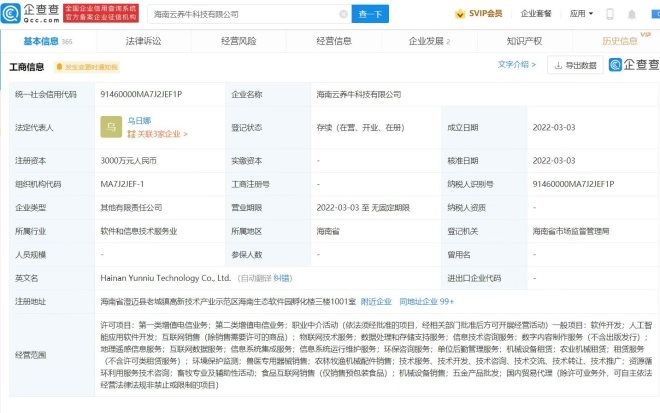Image resolution: width=660 pixels, height=413 pixels.
Task: Click the 查一下 search button
Action: 369,15
